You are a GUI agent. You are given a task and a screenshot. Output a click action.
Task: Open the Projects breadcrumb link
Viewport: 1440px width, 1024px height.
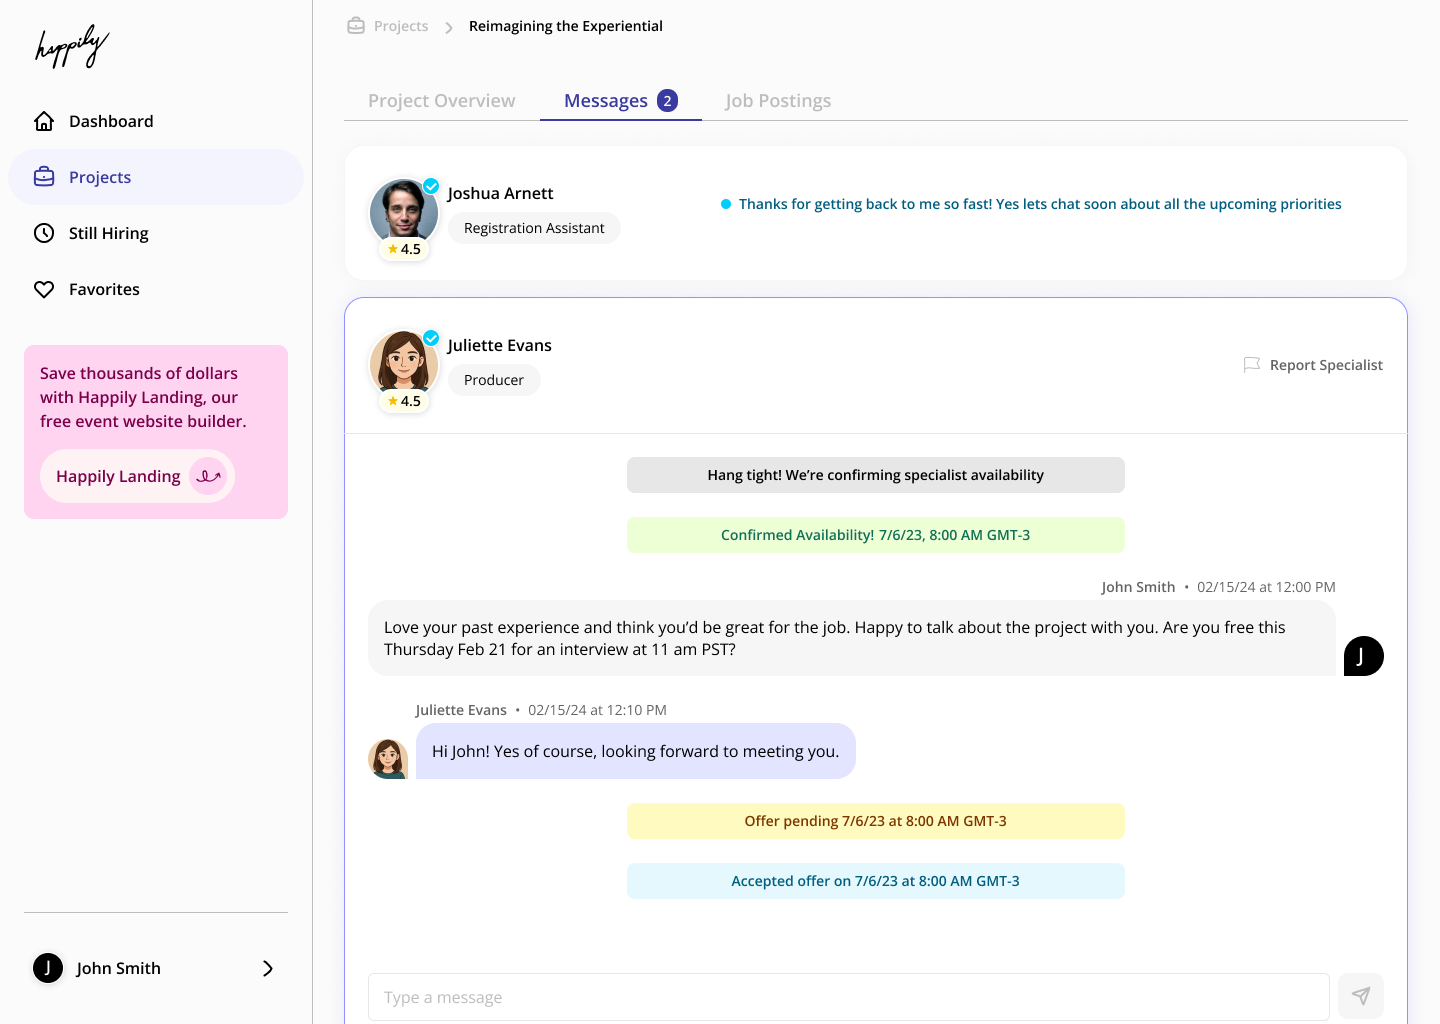400,26
